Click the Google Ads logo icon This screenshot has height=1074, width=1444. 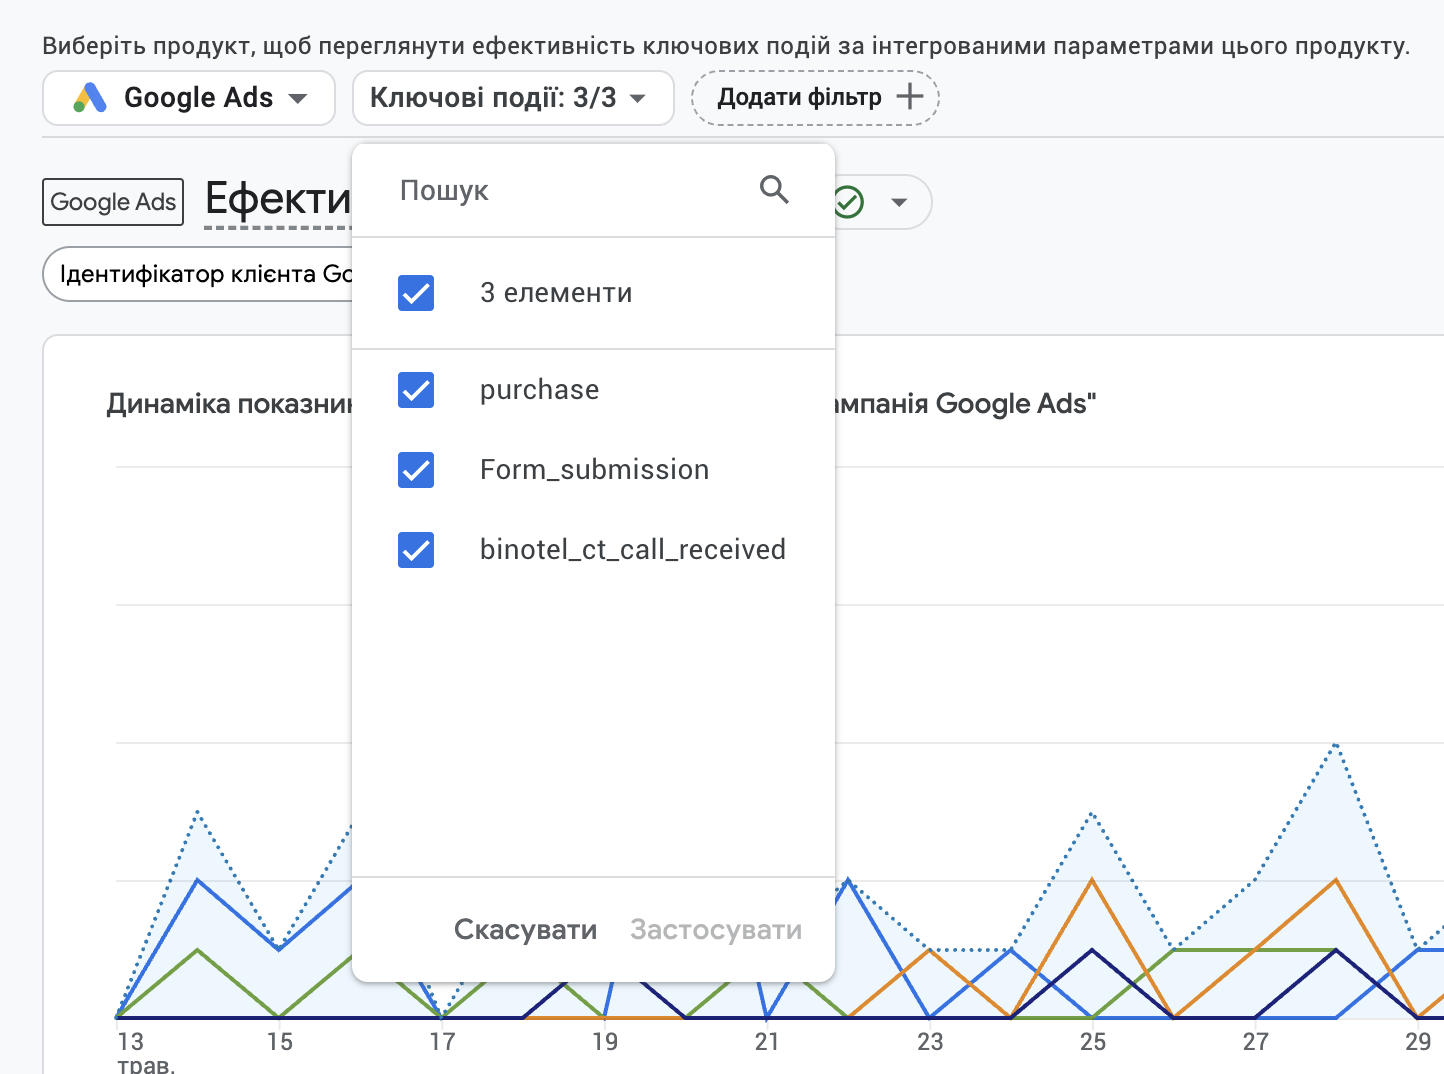click(x=90, y=97)
